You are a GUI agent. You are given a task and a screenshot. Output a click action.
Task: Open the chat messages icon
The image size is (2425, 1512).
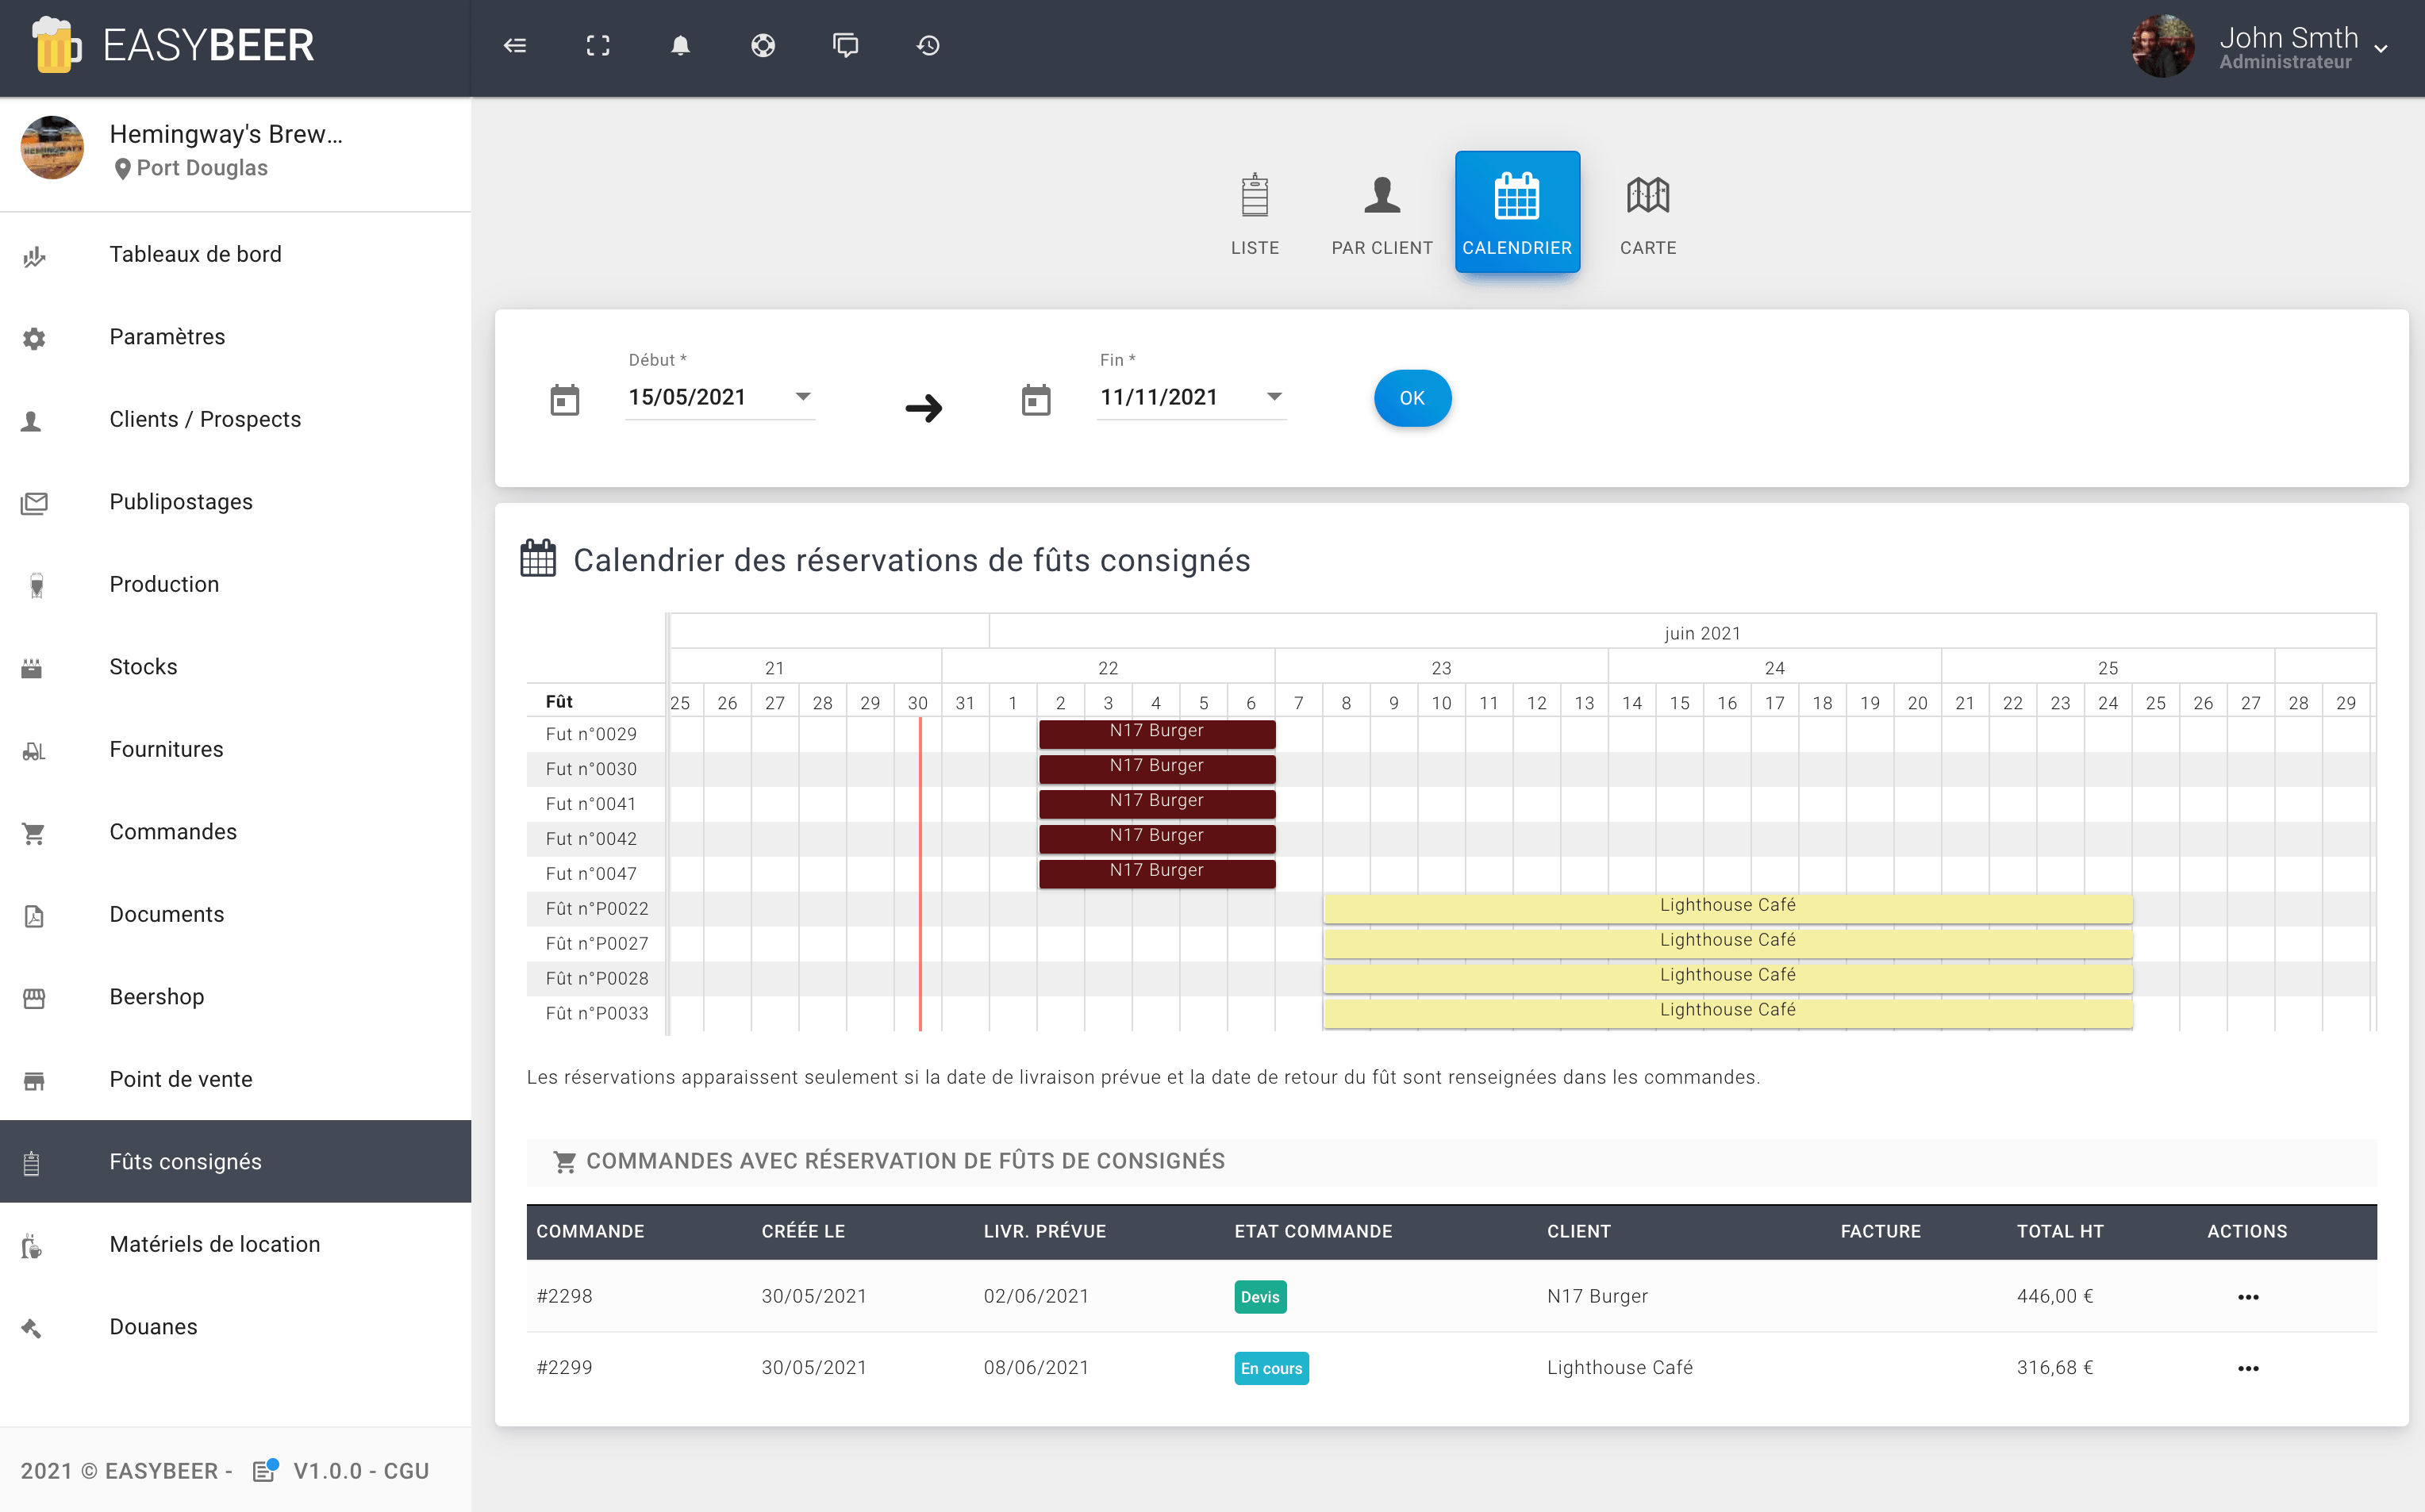point(845,46)
